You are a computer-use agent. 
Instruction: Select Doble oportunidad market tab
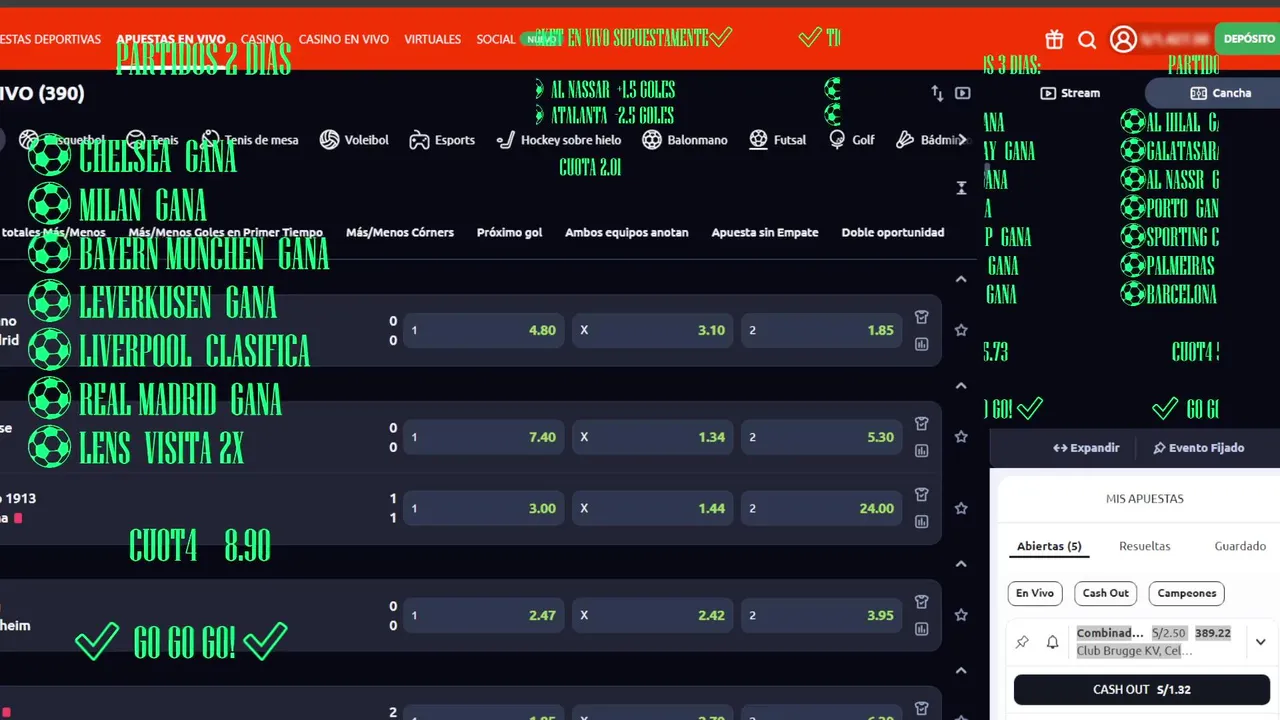tap(893, 232)
